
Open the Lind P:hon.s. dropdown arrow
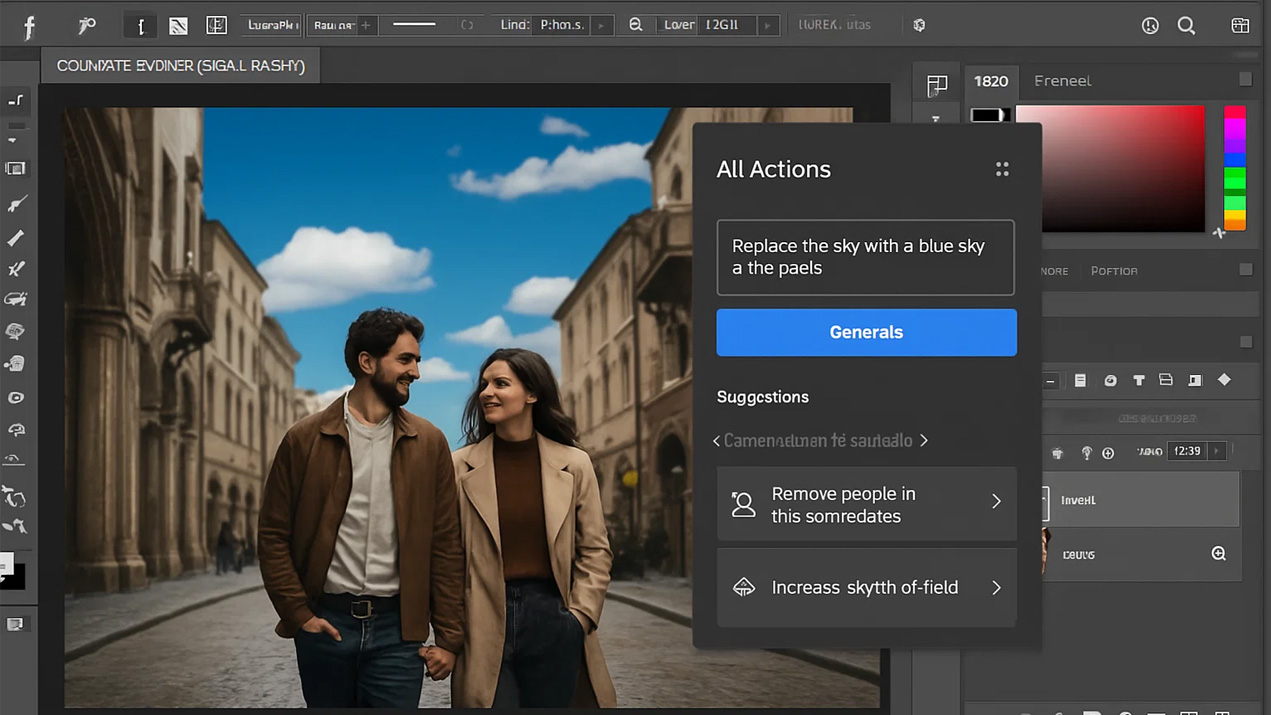click(601, 25)
